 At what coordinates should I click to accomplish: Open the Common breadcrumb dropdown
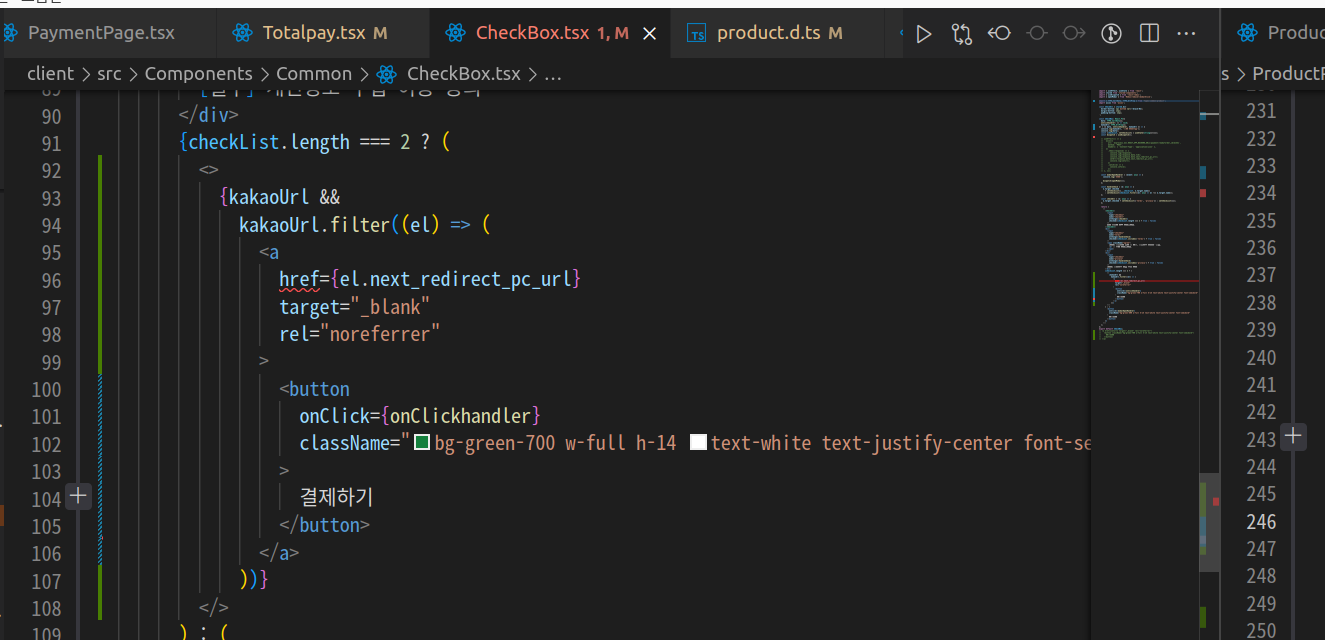pyautogui.click(x=314, y=73)
